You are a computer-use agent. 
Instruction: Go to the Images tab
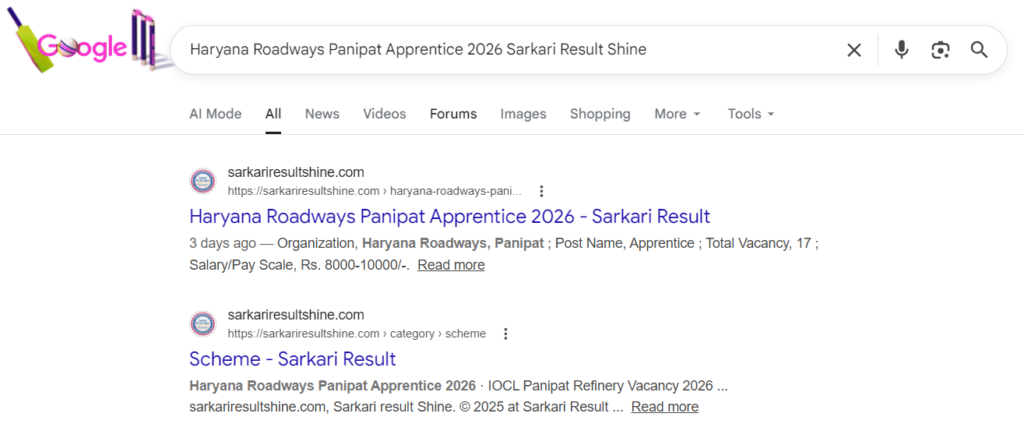pos(523,114)
